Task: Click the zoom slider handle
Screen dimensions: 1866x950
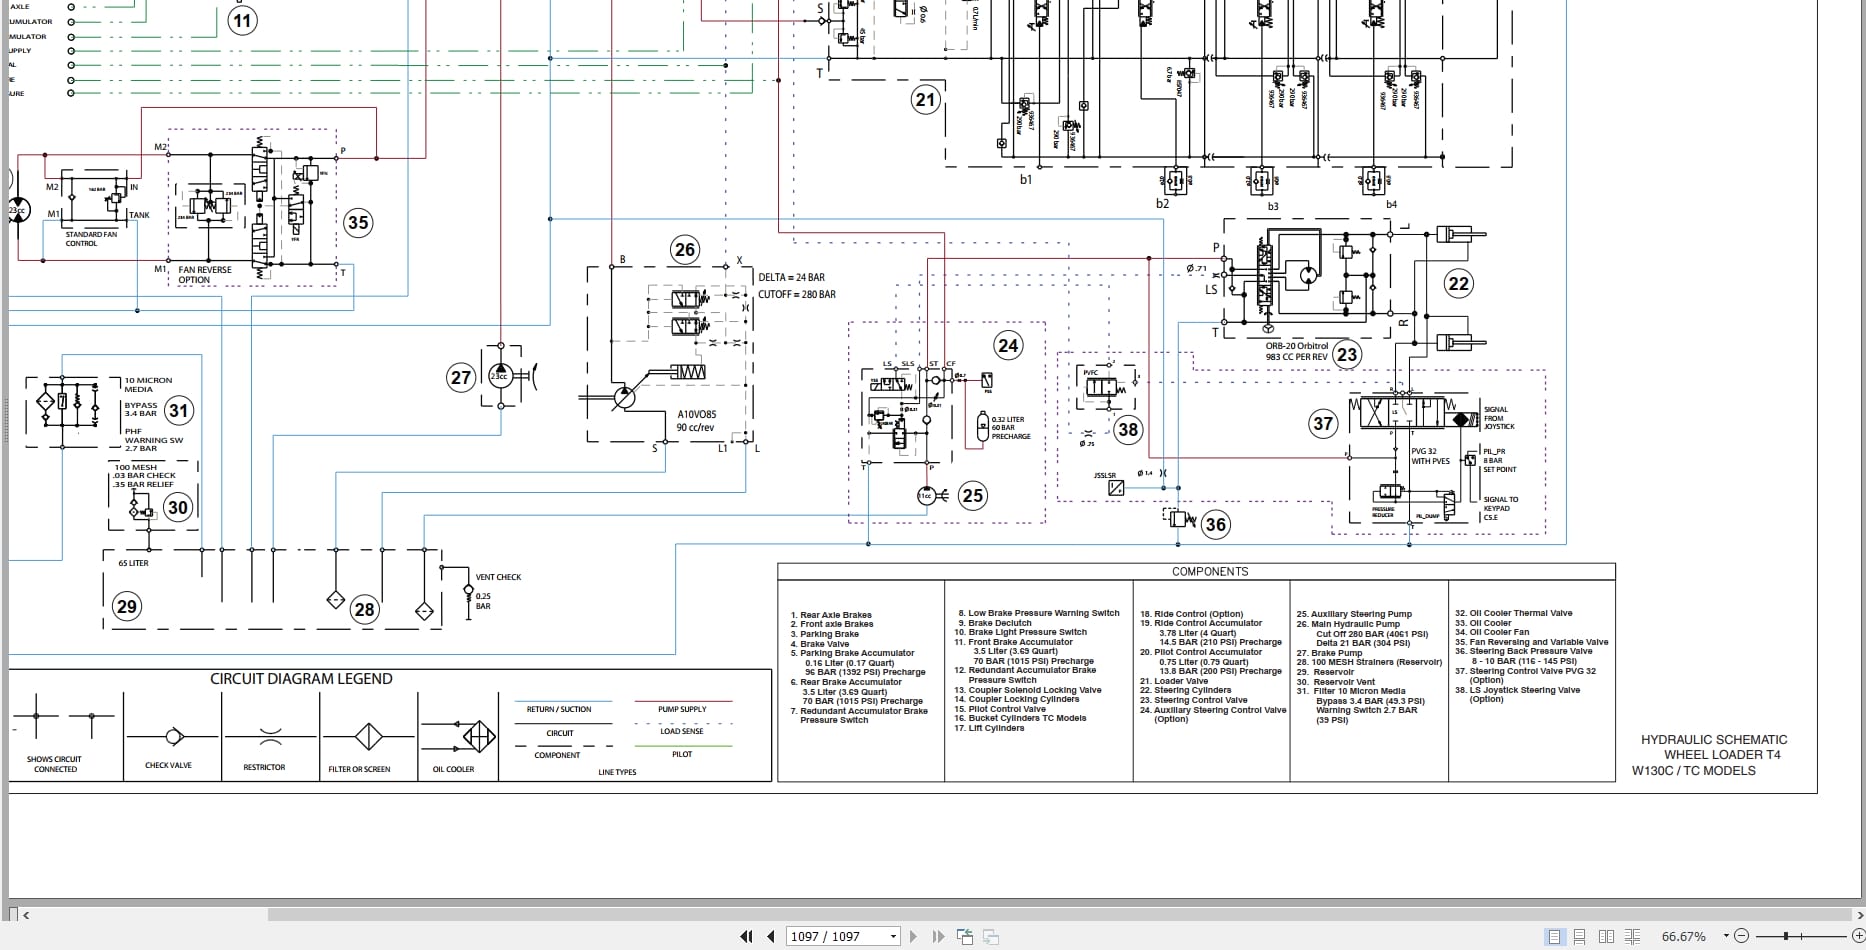Action: point(1786,936)
